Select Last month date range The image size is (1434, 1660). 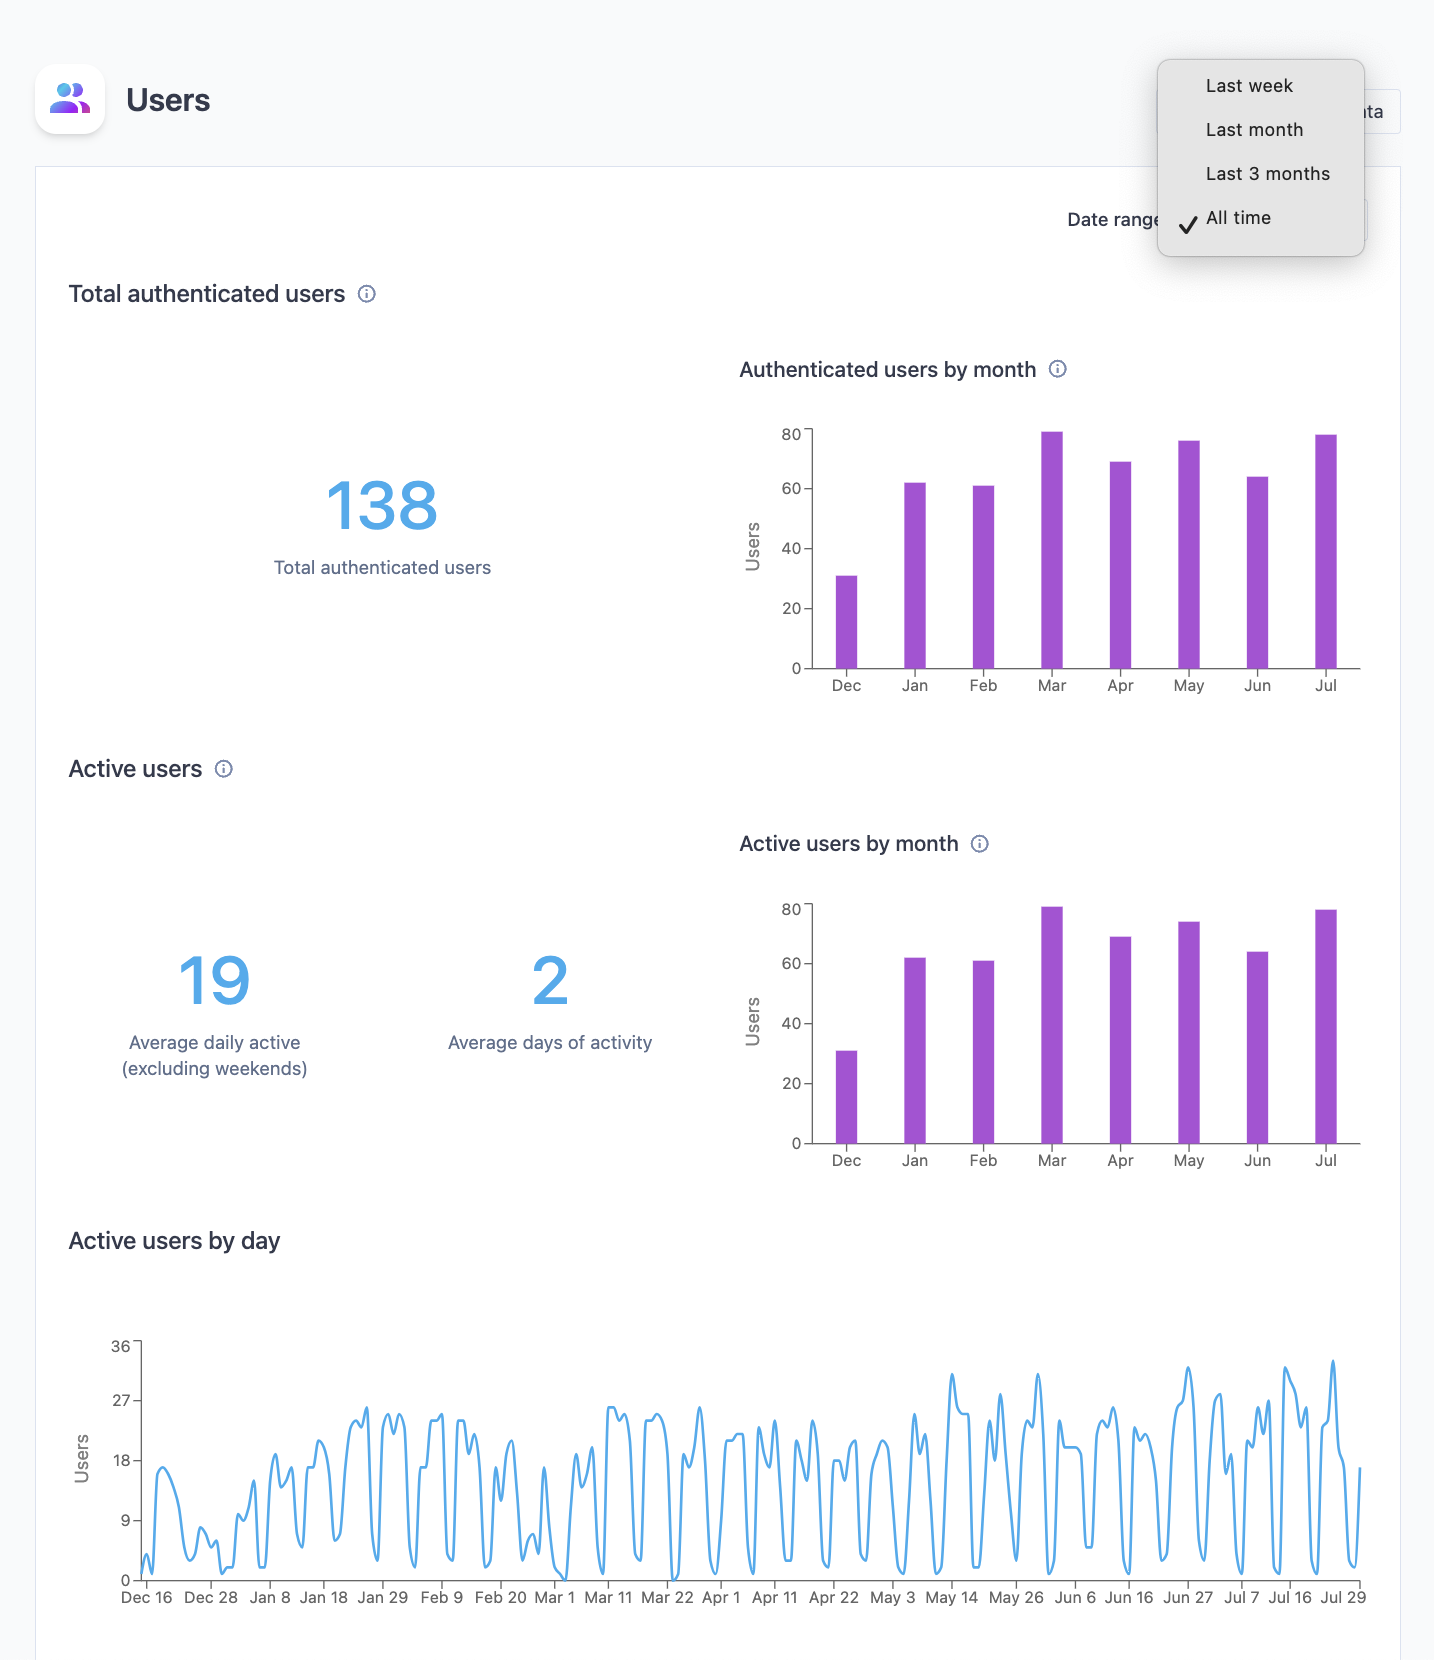(x=1261, y=130)
